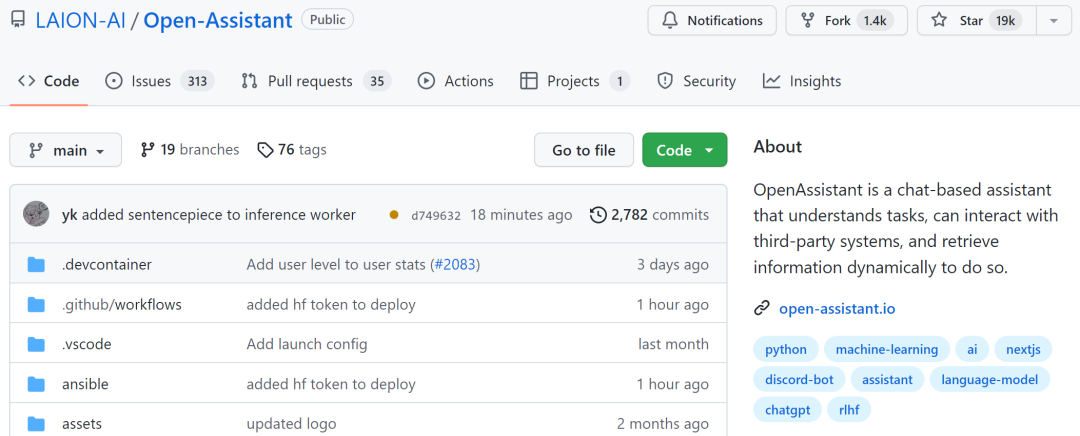
Task: Click the link icon beside open-assistant.io
Action: point(762,308)
